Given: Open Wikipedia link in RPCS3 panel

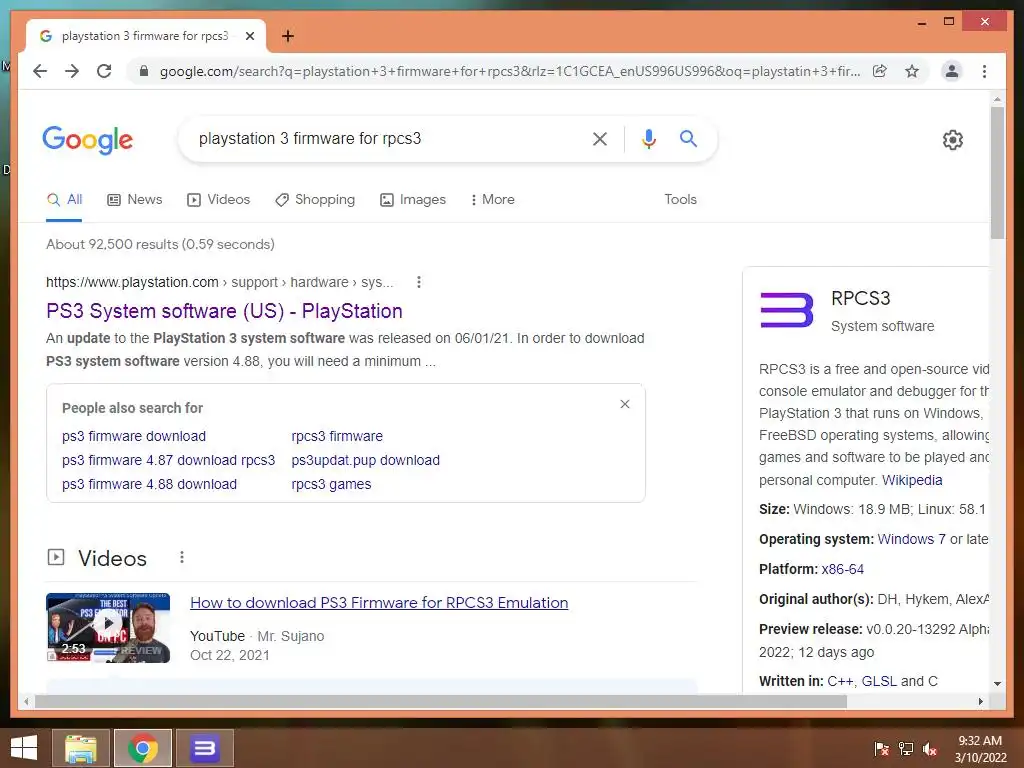Looking at the screenshot, I should 912,480.
